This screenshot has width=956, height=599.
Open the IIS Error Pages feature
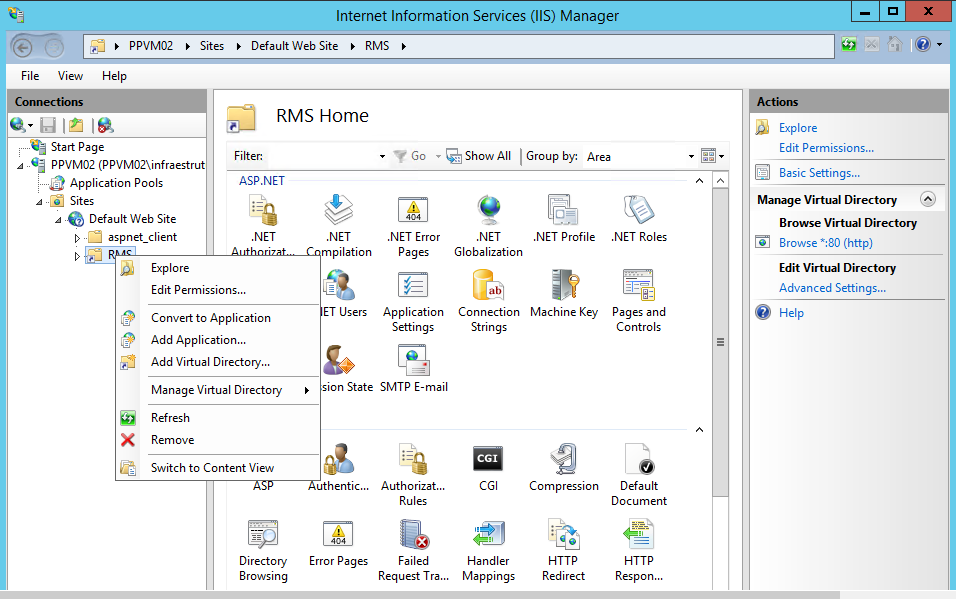coord(338,542)
